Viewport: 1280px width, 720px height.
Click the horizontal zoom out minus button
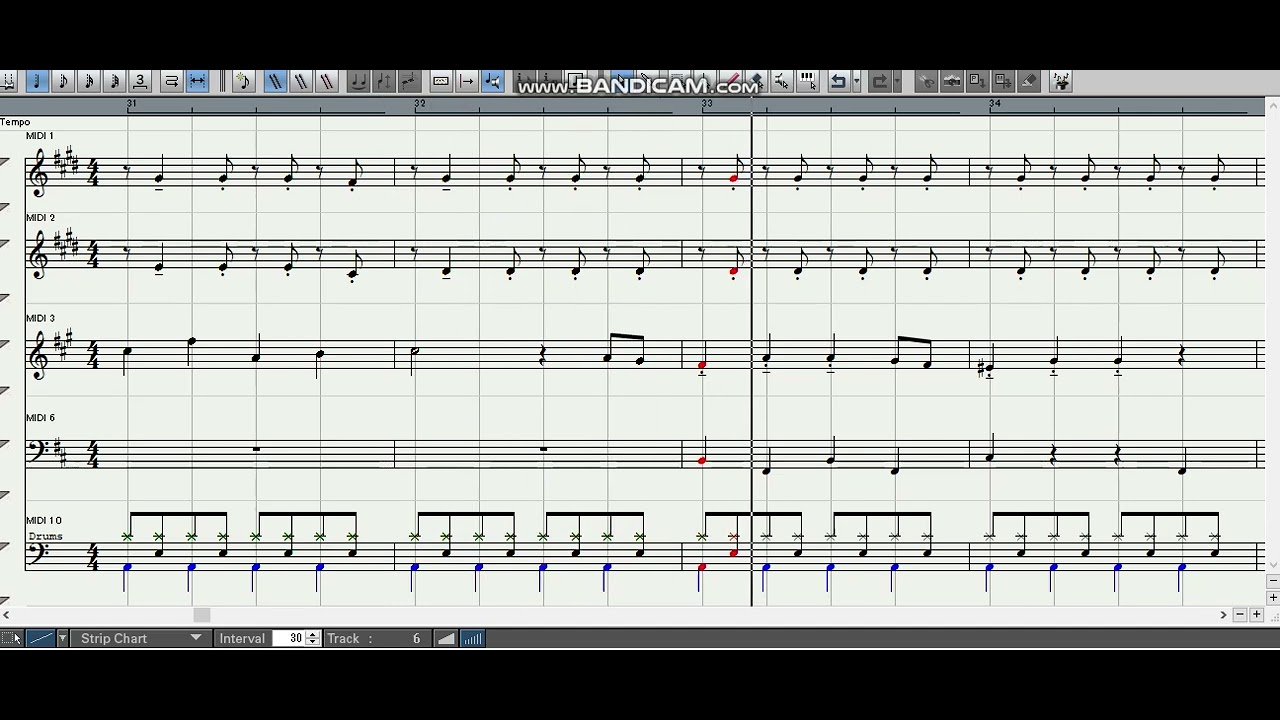[x=1240, y=615]
